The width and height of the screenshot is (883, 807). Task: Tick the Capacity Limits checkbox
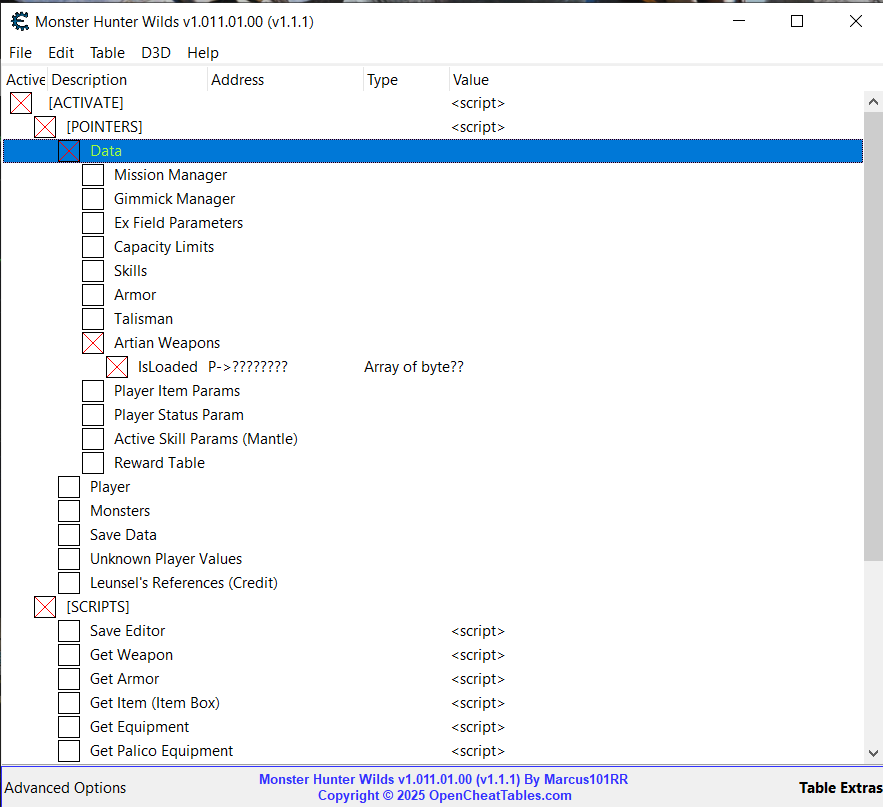(x=93, y=247)
